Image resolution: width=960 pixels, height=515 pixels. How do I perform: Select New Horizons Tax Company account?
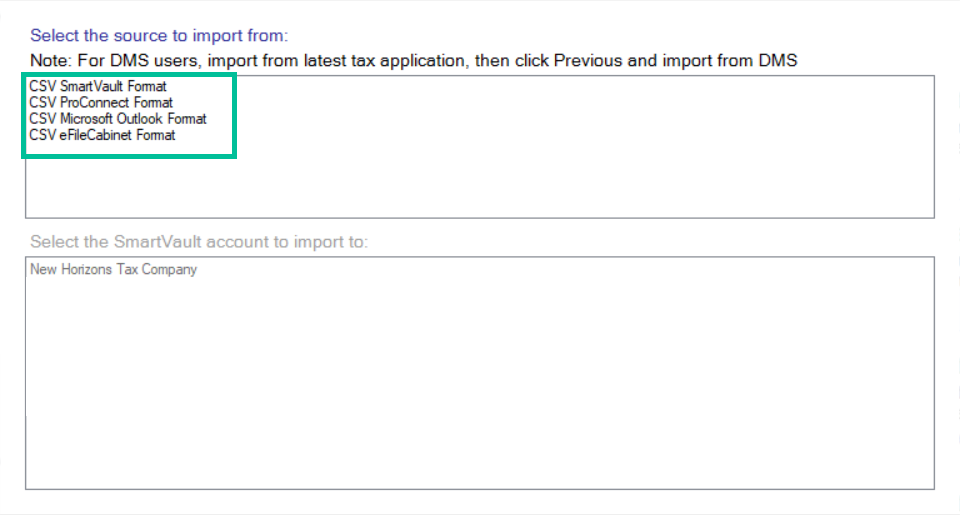click(114, 269)
